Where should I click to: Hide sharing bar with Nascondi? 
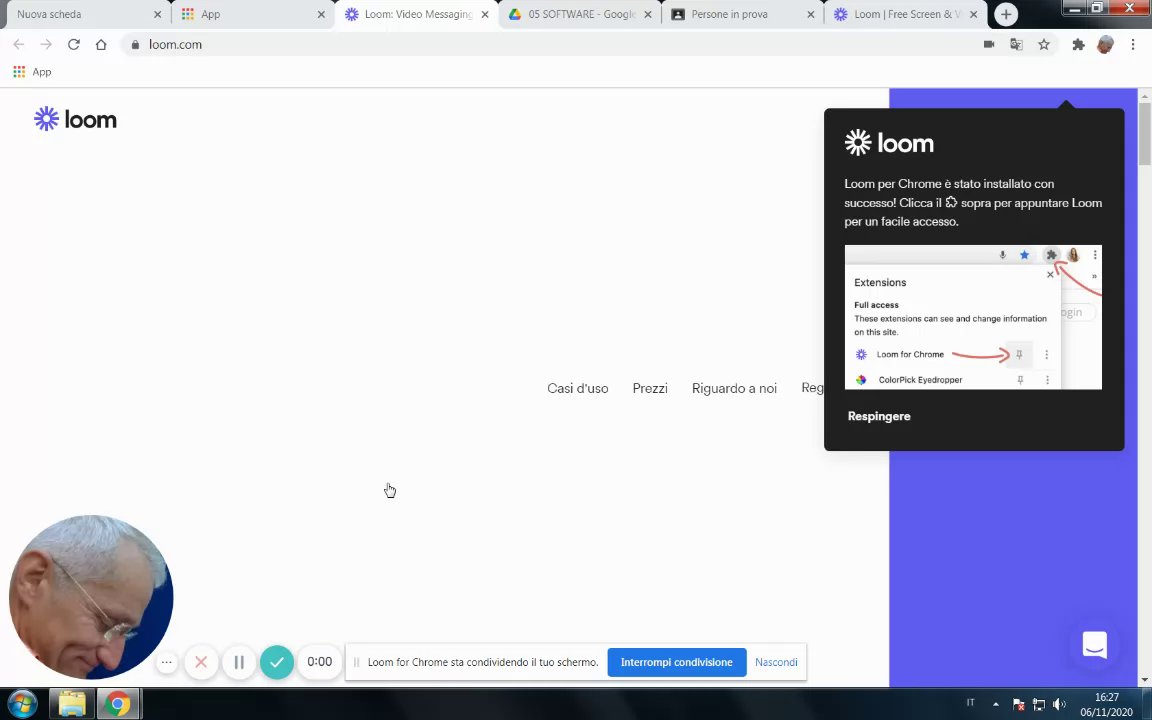click(776, 662)
